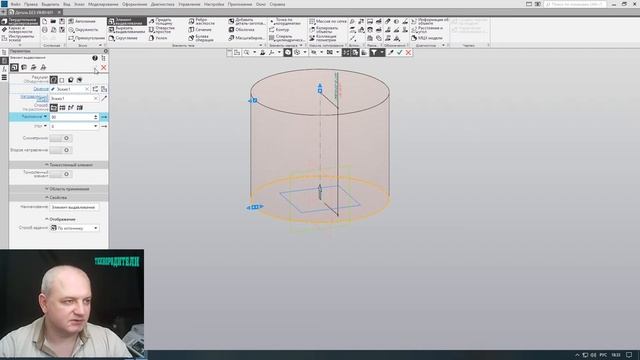Open the Диагностика menu
This screenshot has width=640, height=360.
[x=162, y=4]
